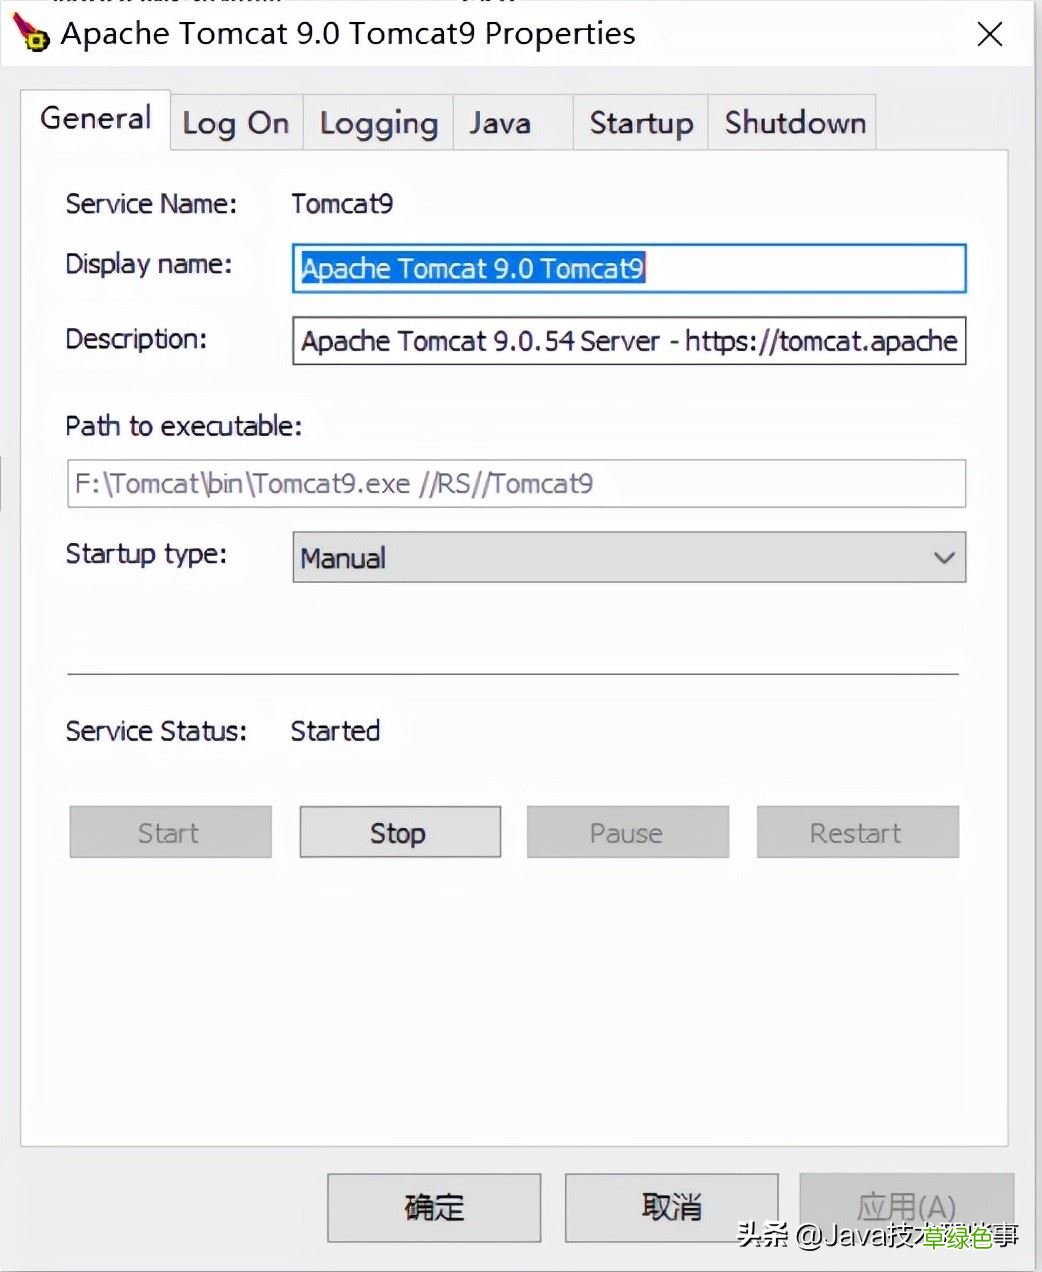Open the Manual startup type combo box

point(629,557)
